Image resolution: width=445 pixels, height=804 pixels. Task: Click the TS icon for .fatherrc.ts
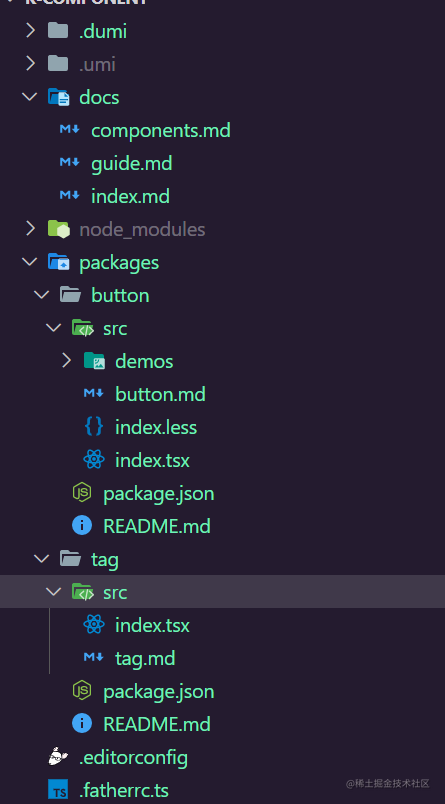[x=58, y=790]
